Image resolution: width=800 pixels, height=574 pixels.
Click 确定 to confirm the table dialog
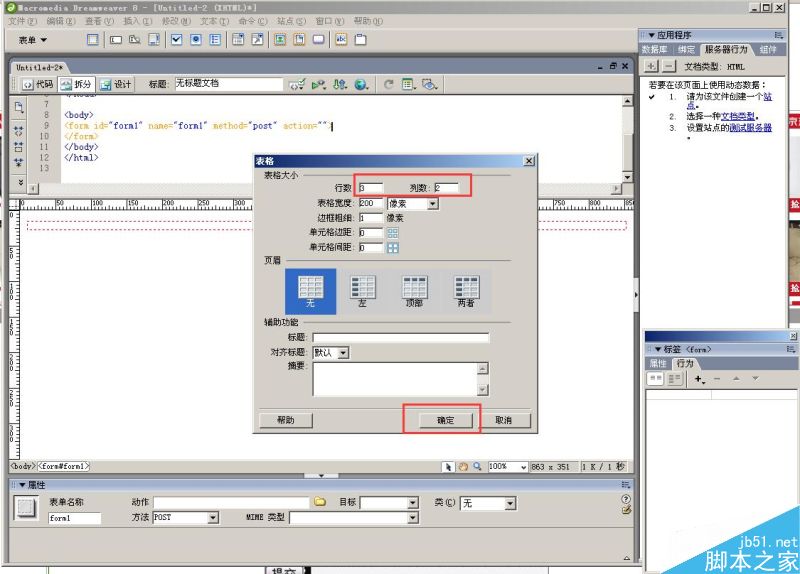[446, 420]
